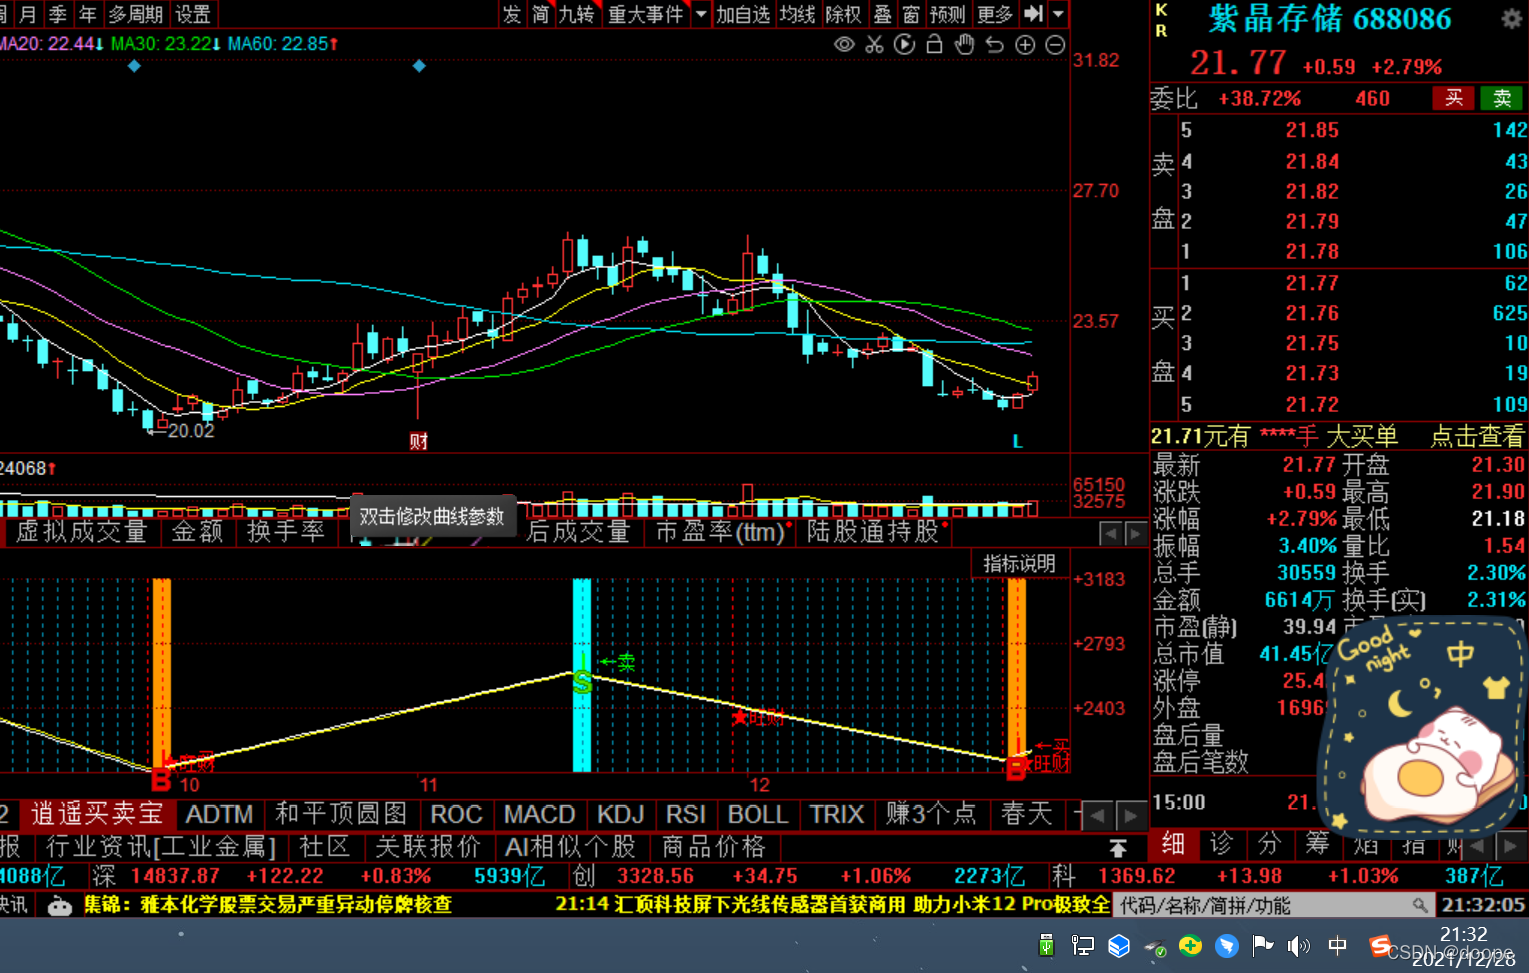Click the green 卖 sell button

point(1502,98)
